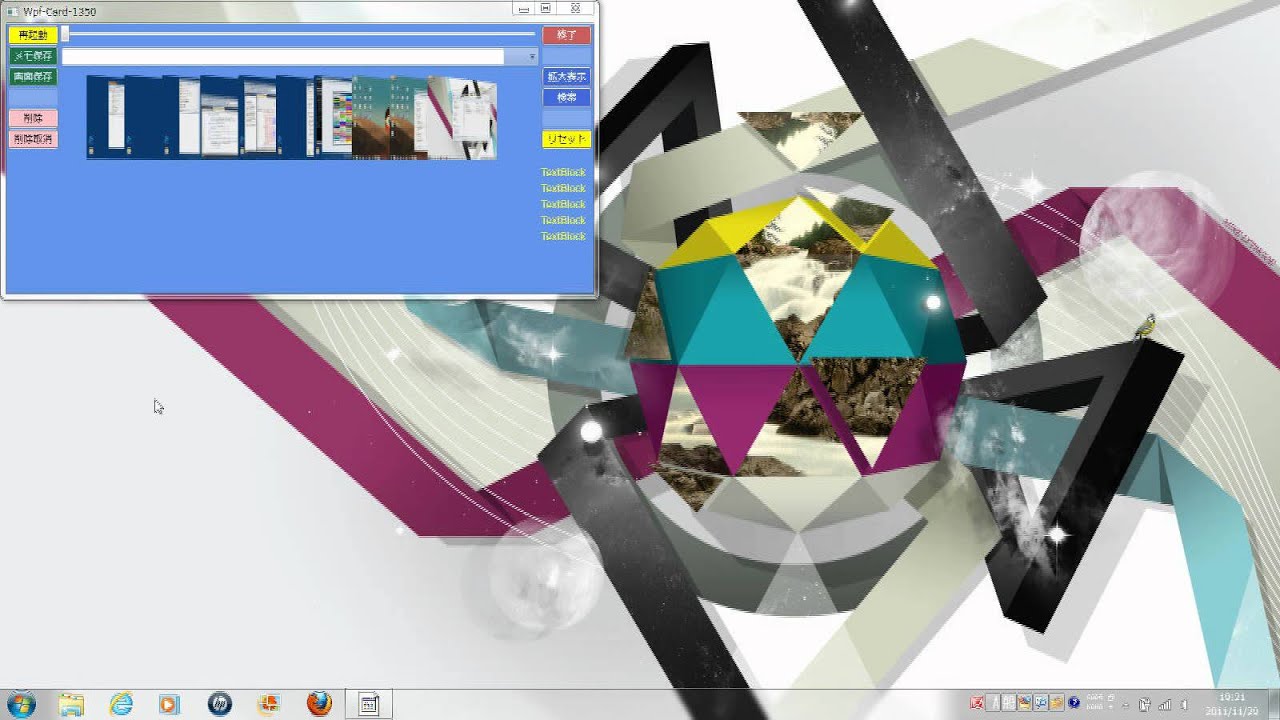
Task: Launch Firefox from the taskbar
Action: click(319, 704)
